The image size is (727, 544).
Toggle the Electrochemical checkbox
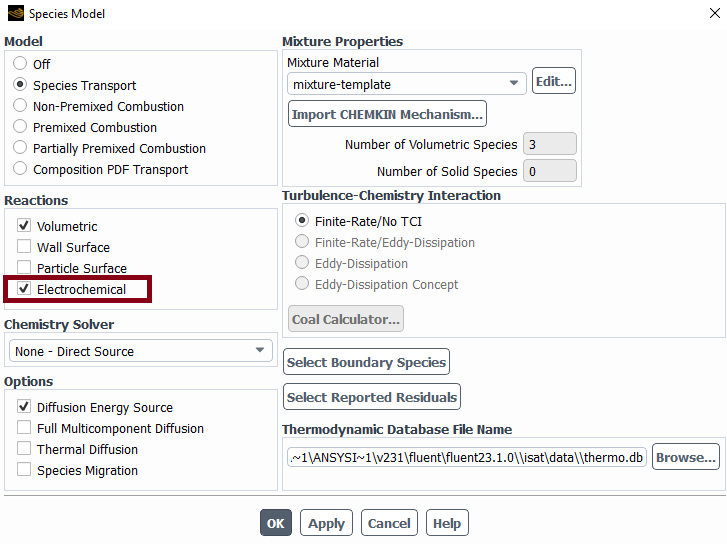tap(24, 288)
